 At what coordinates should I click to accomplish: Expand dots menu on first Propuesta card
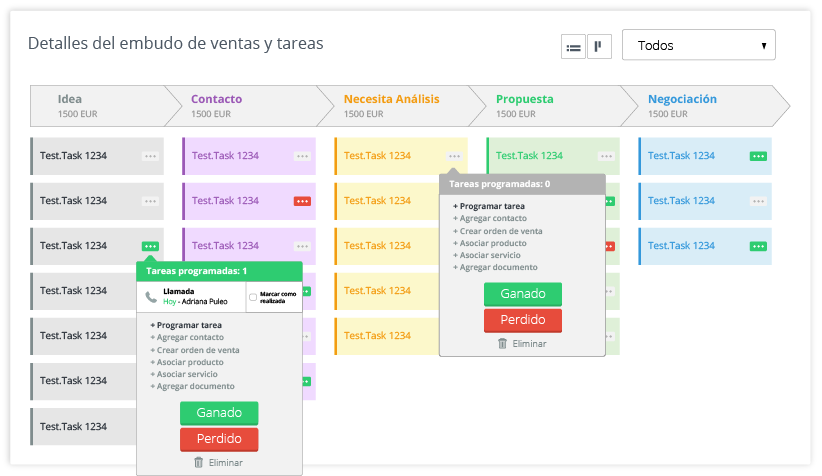606,156
